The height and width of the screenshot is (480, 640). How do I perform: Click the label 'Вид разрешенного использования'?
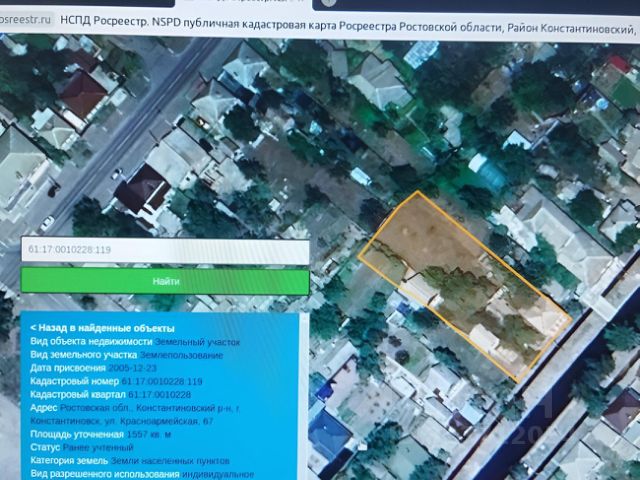(105, 474)
